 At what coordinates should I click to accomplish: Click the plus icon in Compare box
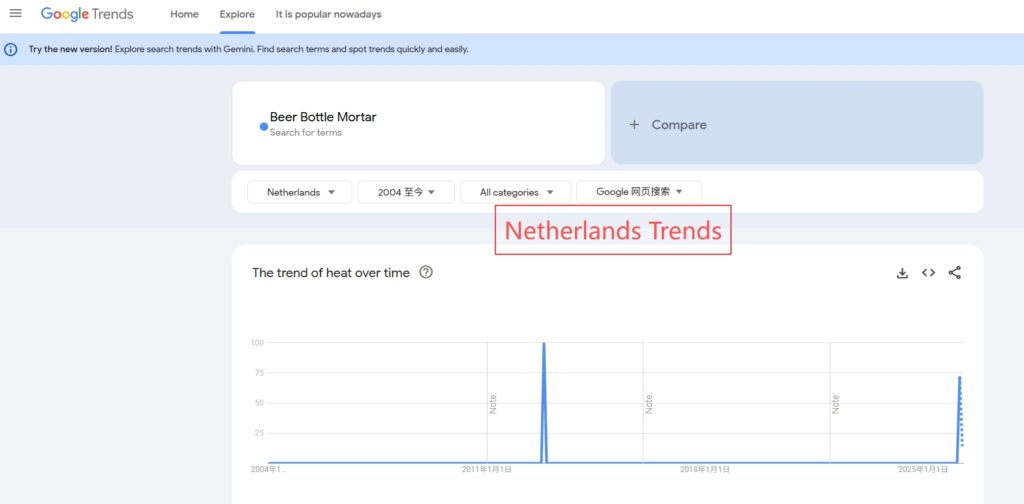pos(634,125)
